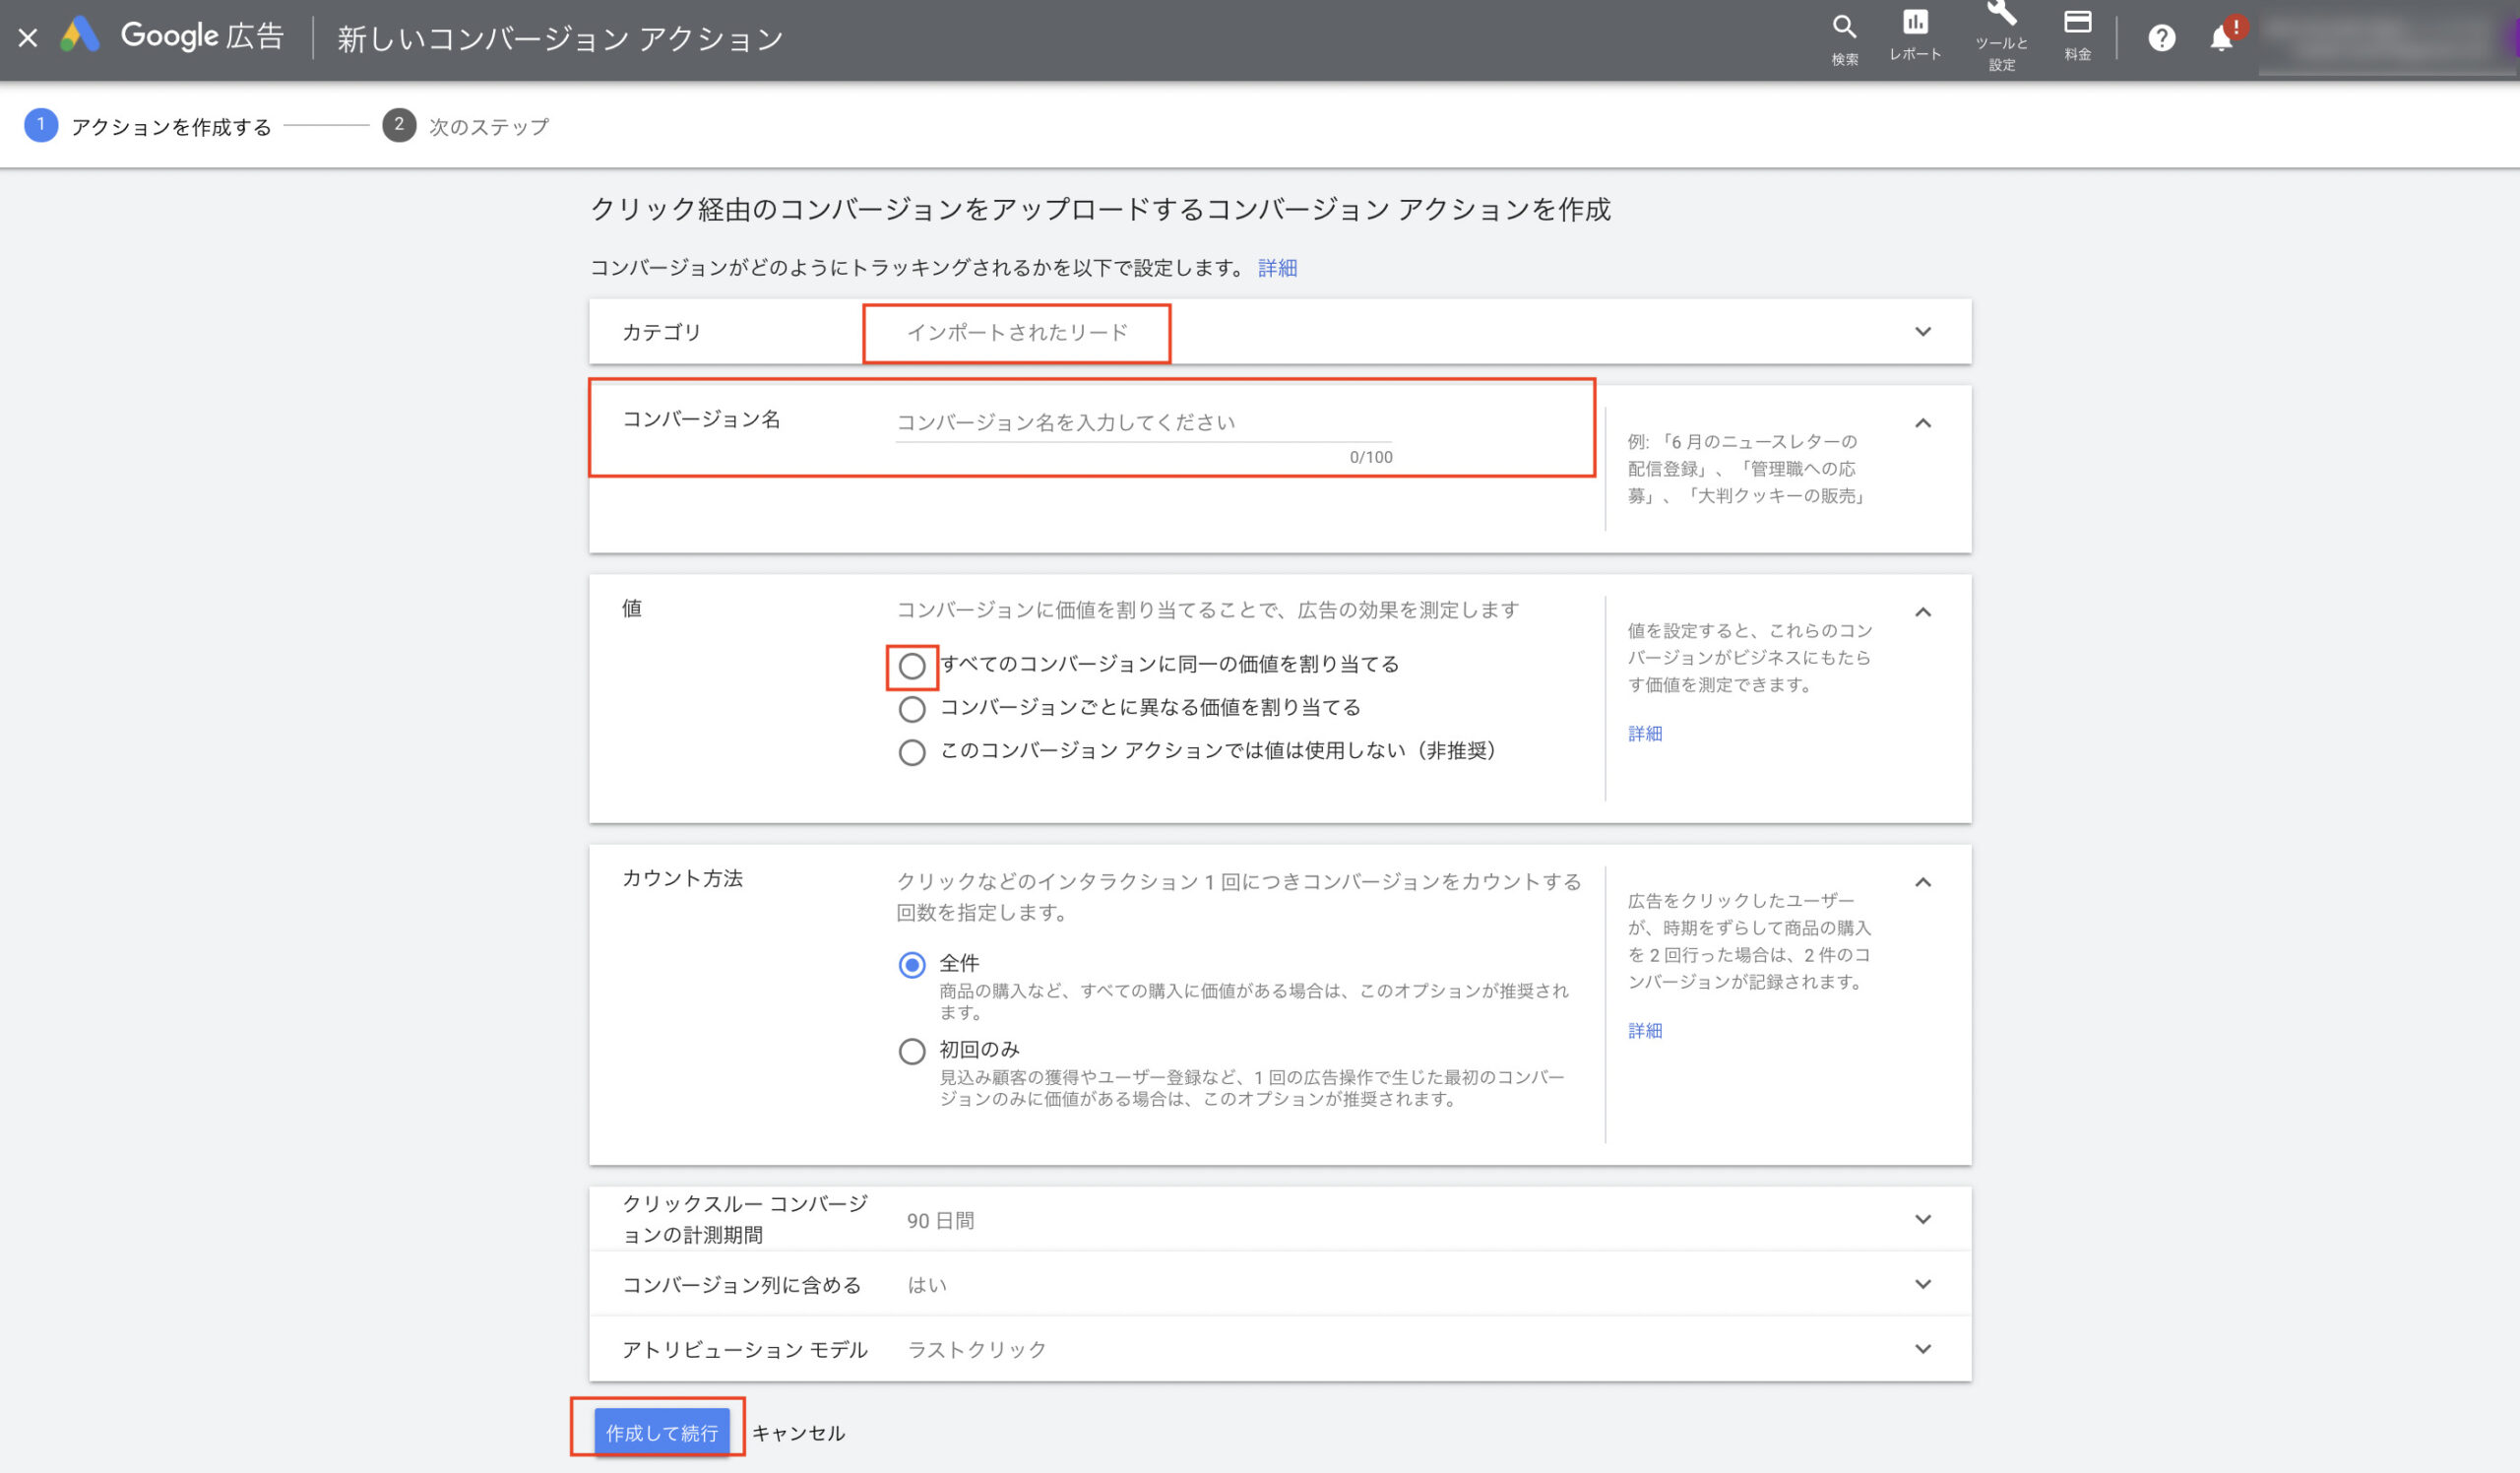
Task: Close the dialog with X icon
Action: tap(28, 38)
